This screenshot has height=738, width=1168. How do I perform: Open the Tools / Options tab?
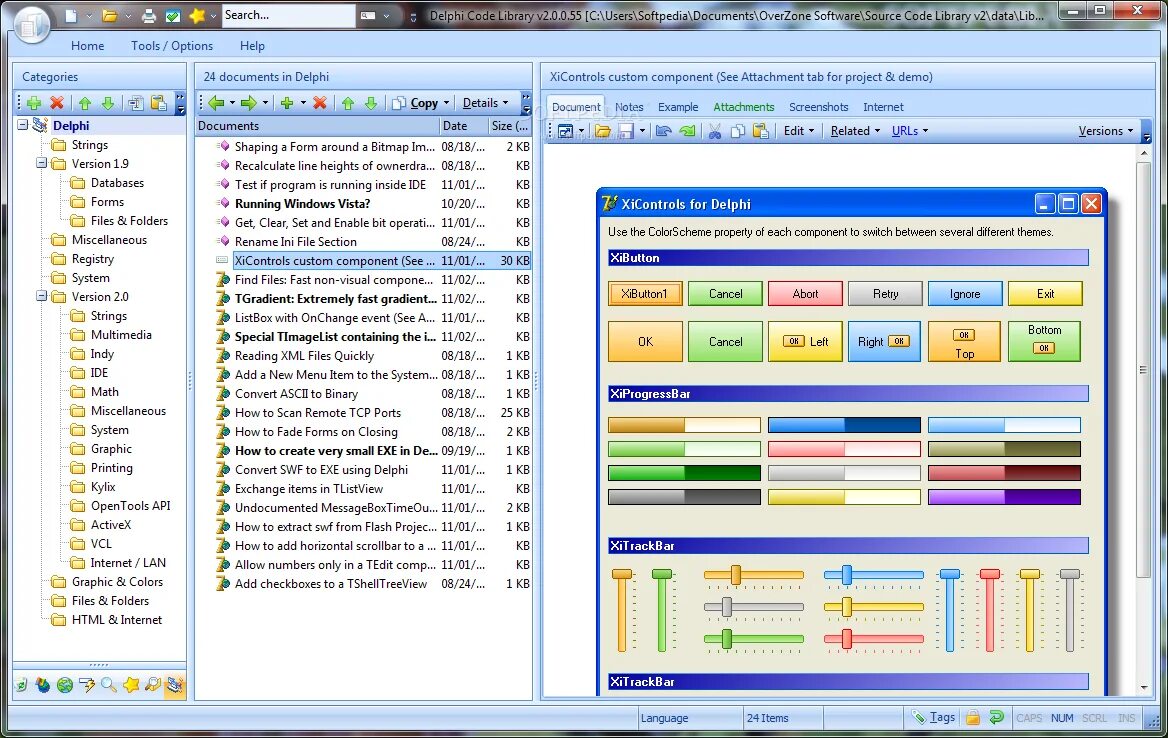[x=172, y=45]
